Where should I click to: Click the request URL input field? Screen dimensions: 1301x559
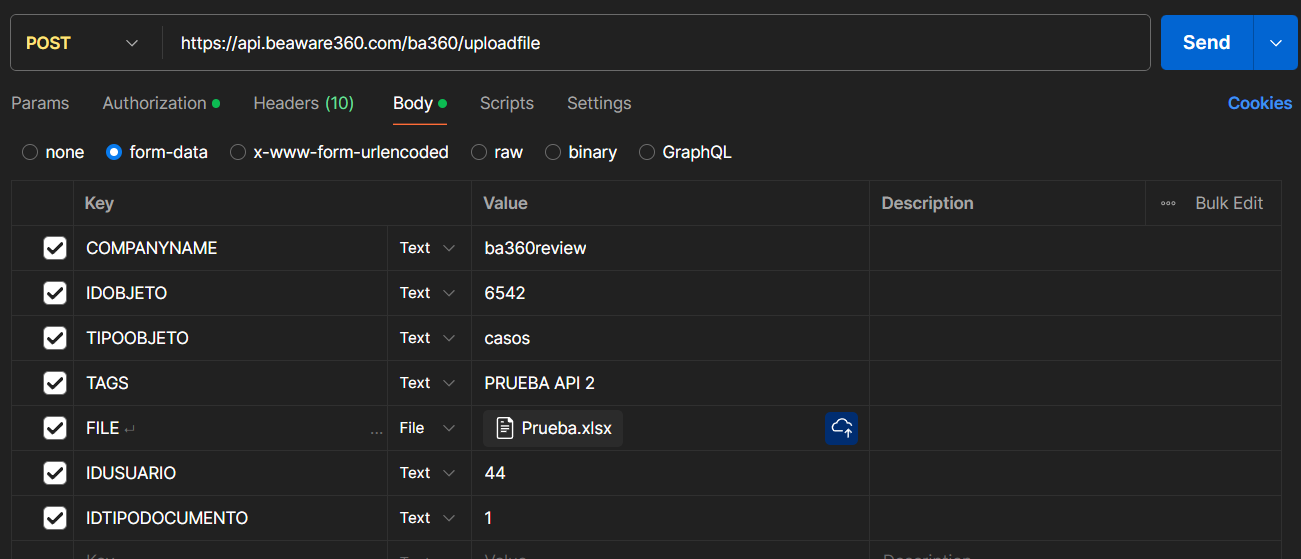[x=660, y=43]
